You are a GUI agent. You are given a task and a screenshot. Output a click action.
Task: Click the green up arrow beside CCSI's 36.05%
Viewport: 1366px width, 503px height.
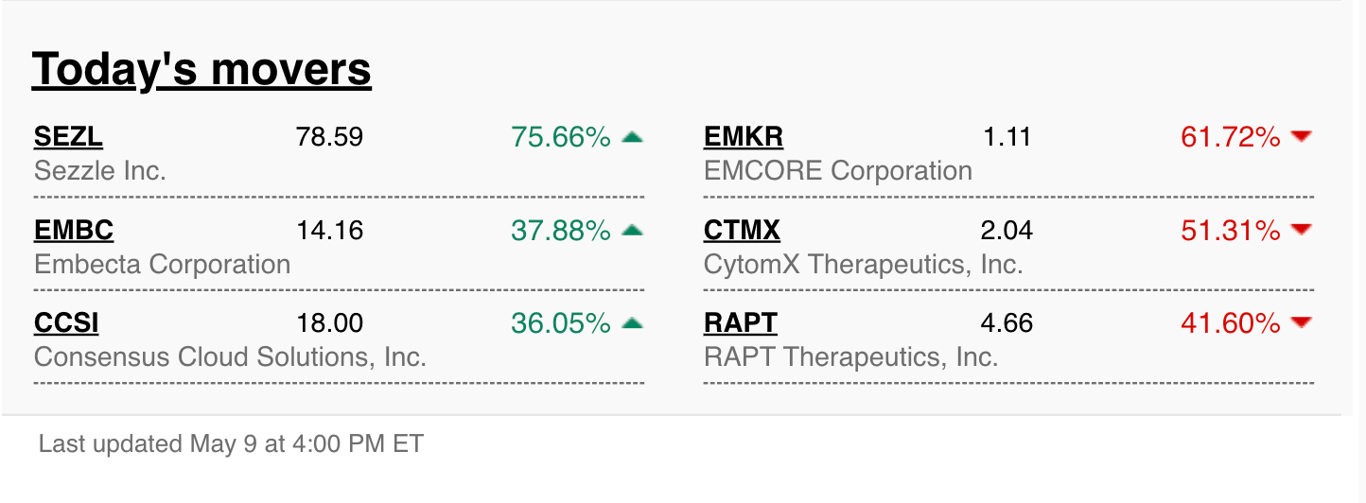[632, 323]
